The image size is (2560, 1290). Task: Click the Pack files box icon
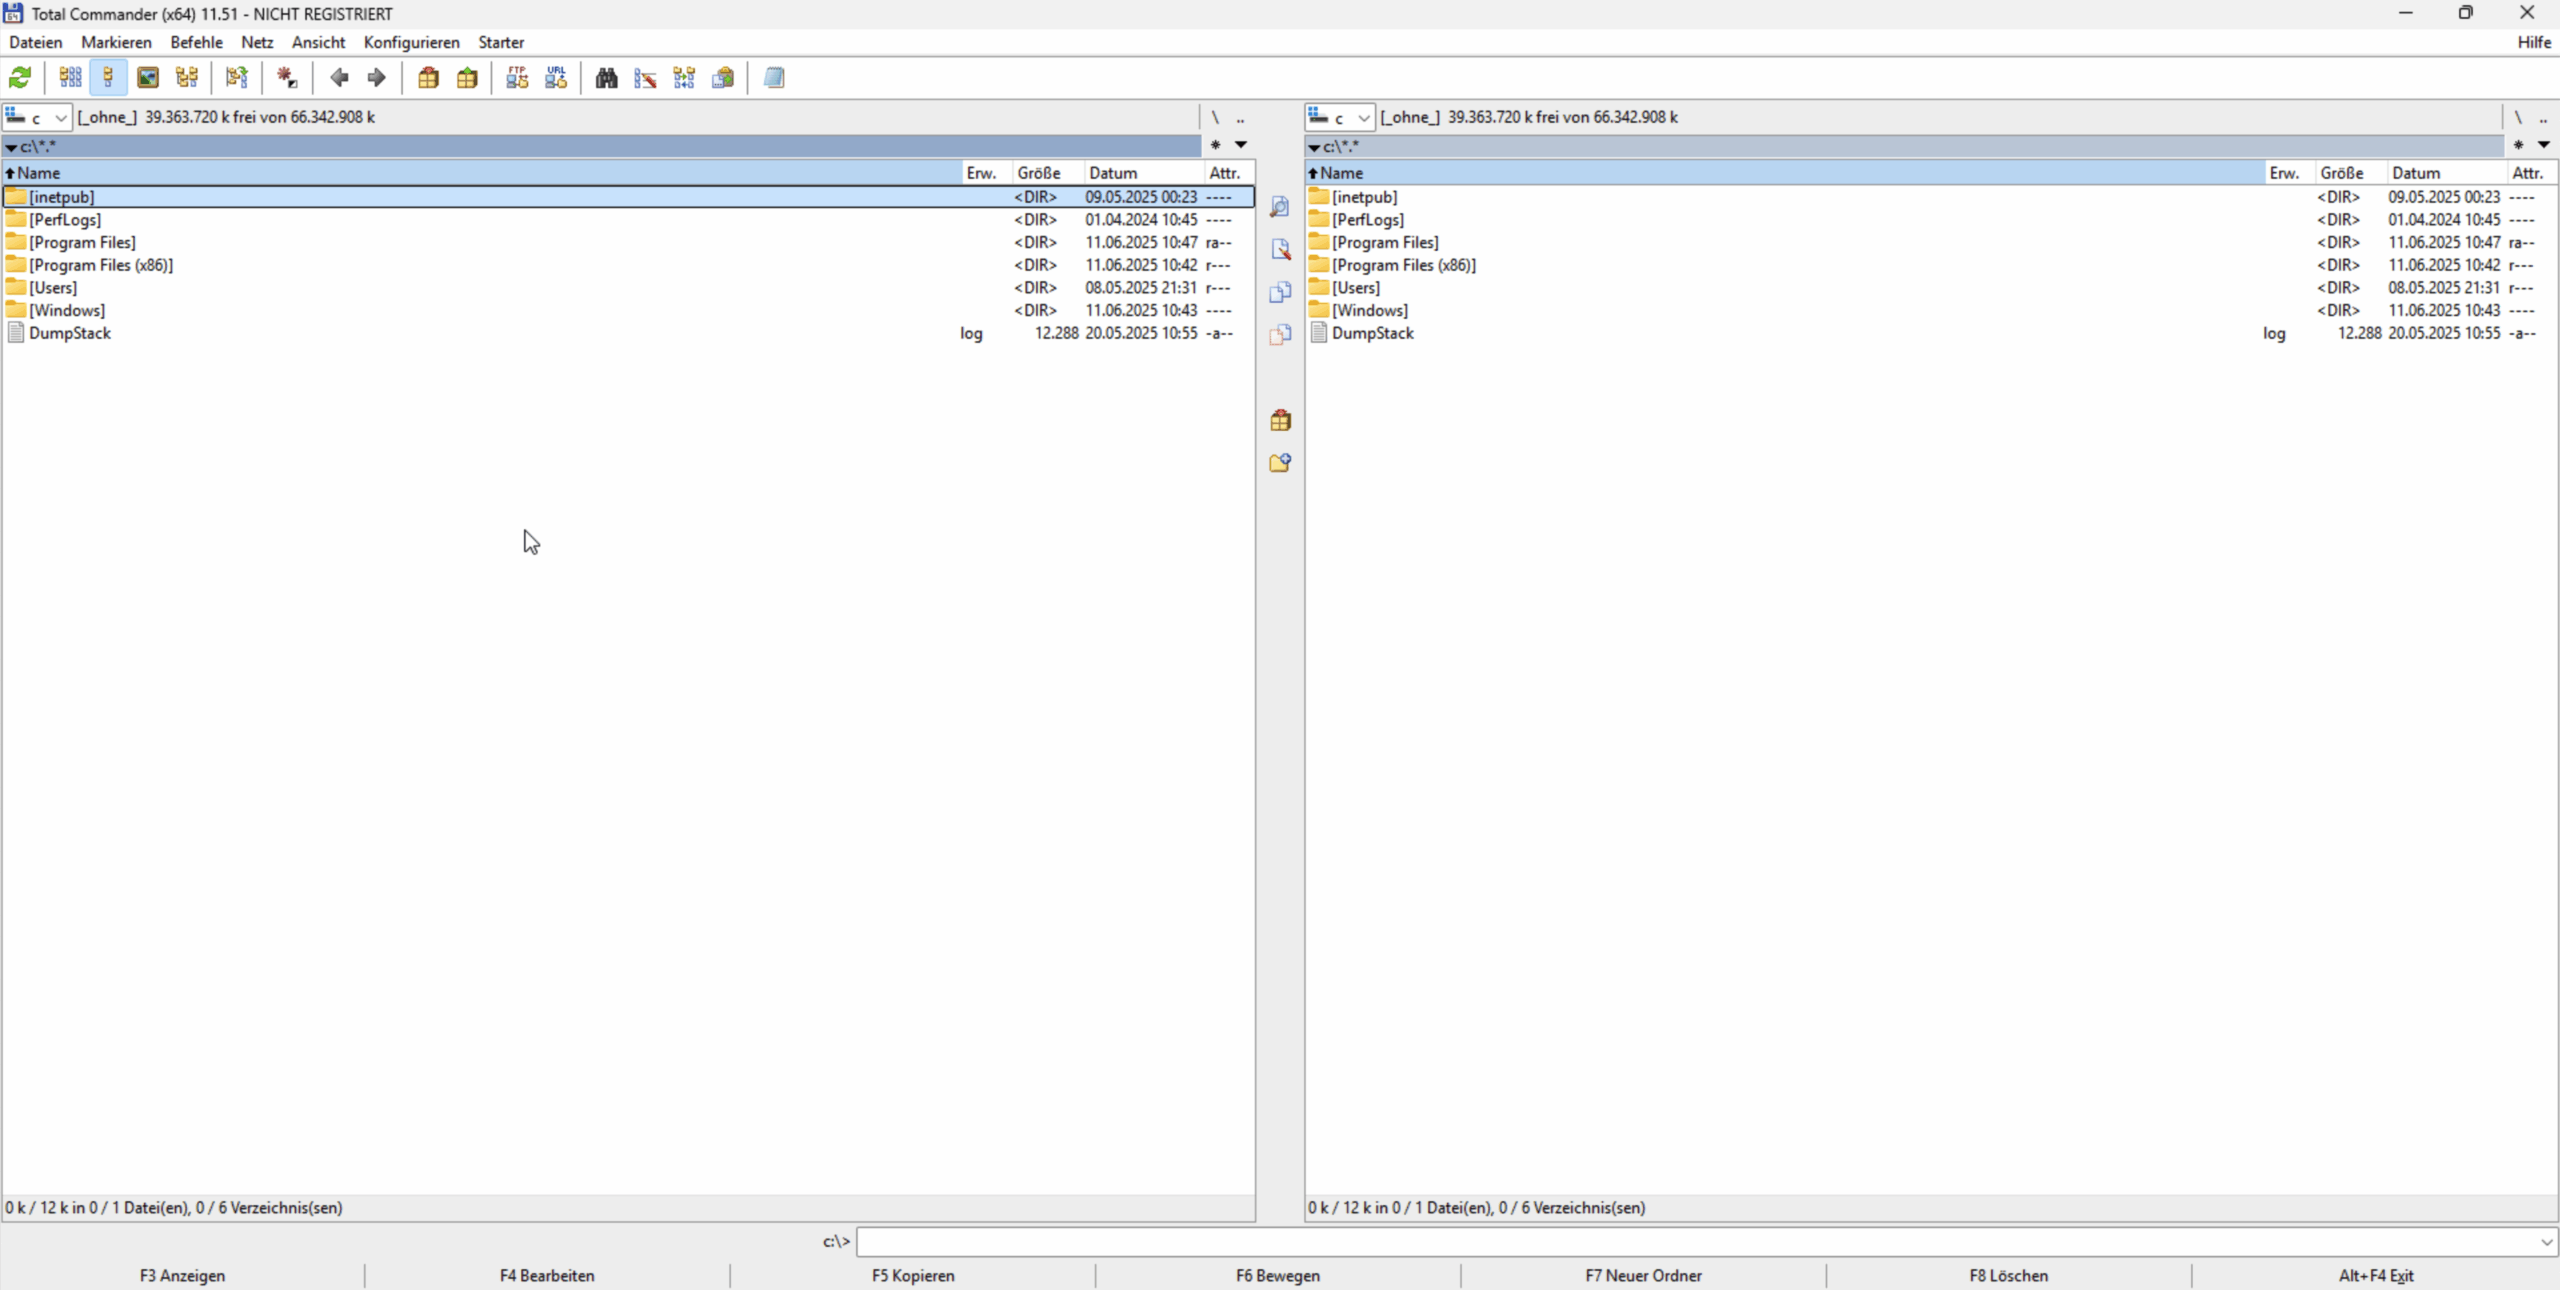(428, 78)
